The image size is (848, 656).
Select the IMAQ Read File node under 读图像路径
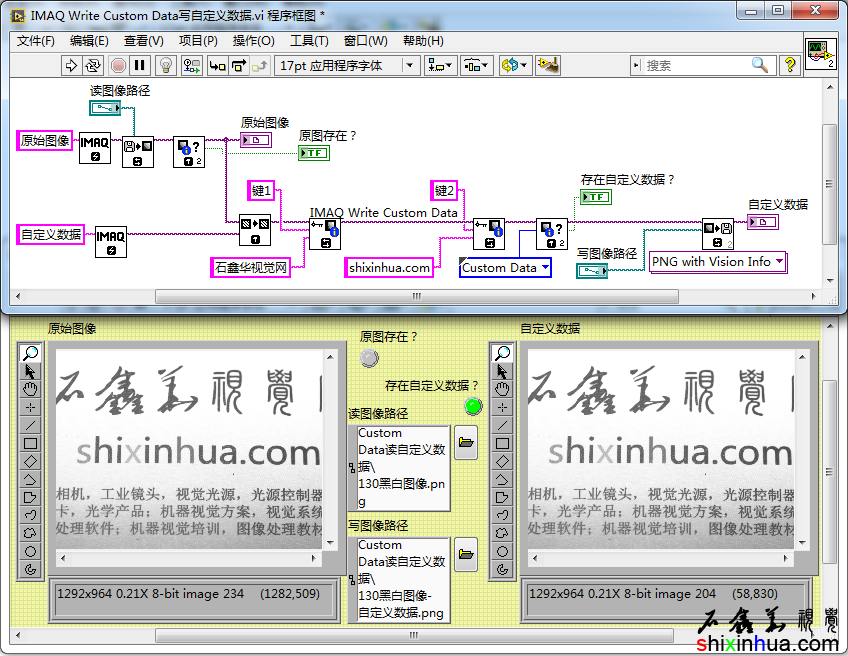[x=138, y=152]
